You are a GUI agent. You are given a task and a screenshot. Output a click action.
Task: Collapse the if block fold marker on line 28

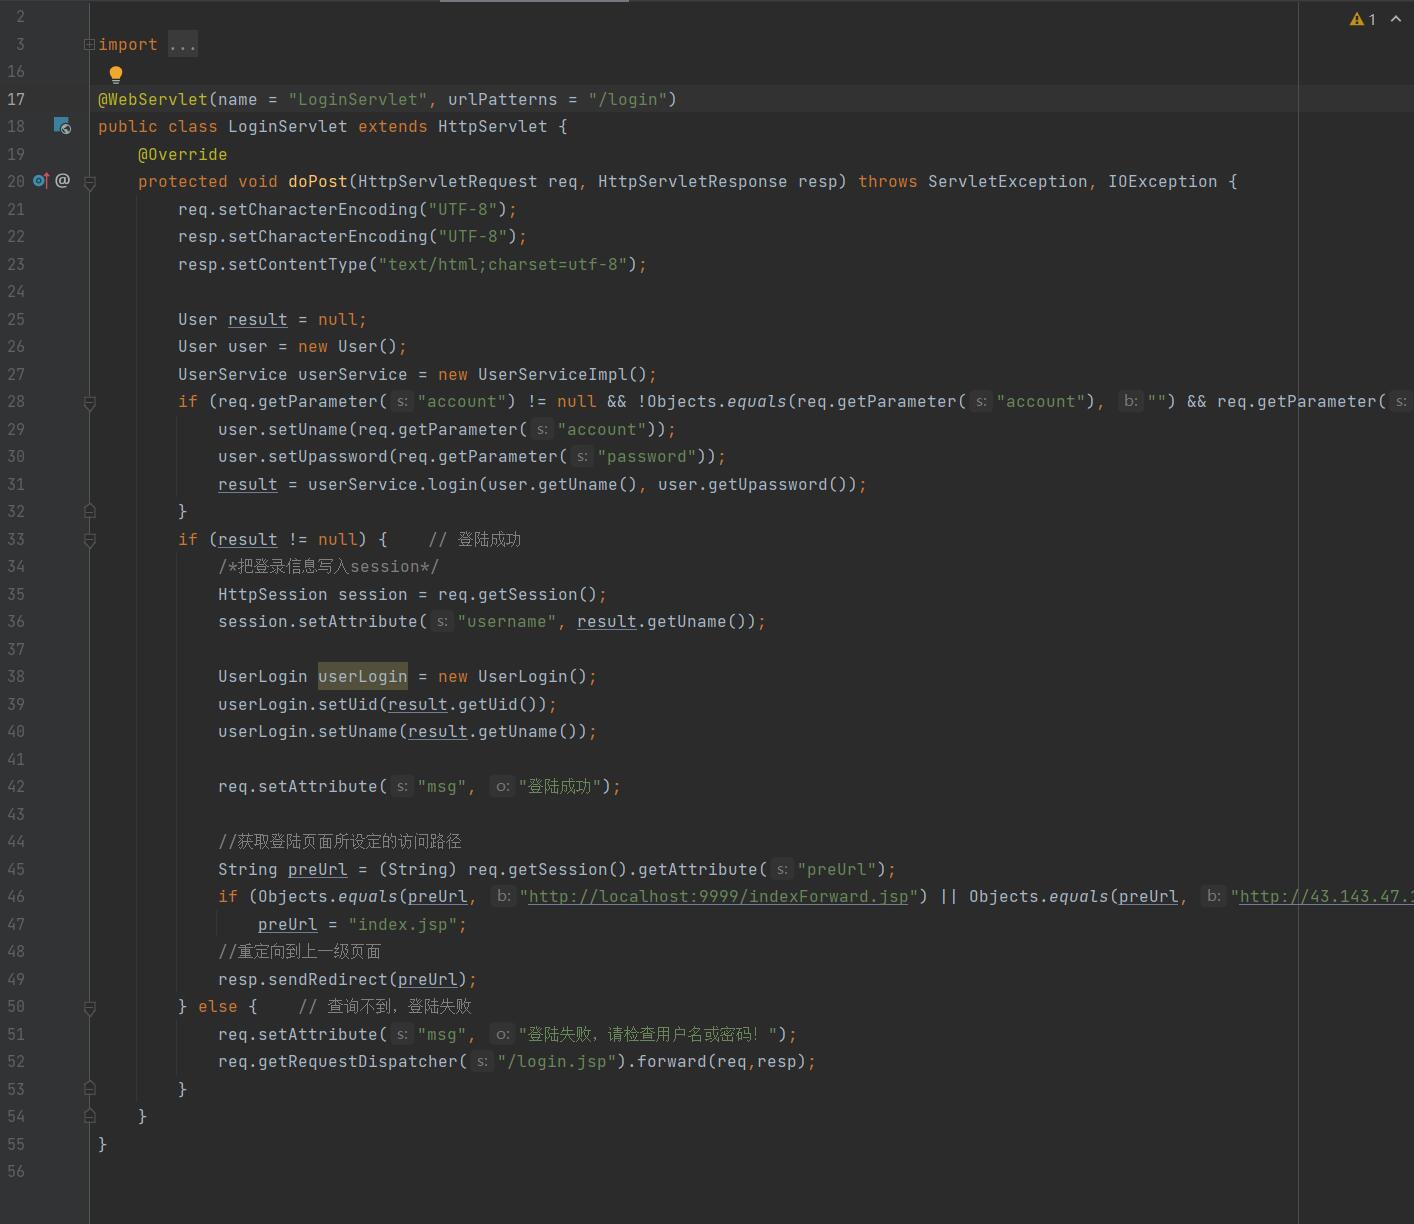coord(89,402)
